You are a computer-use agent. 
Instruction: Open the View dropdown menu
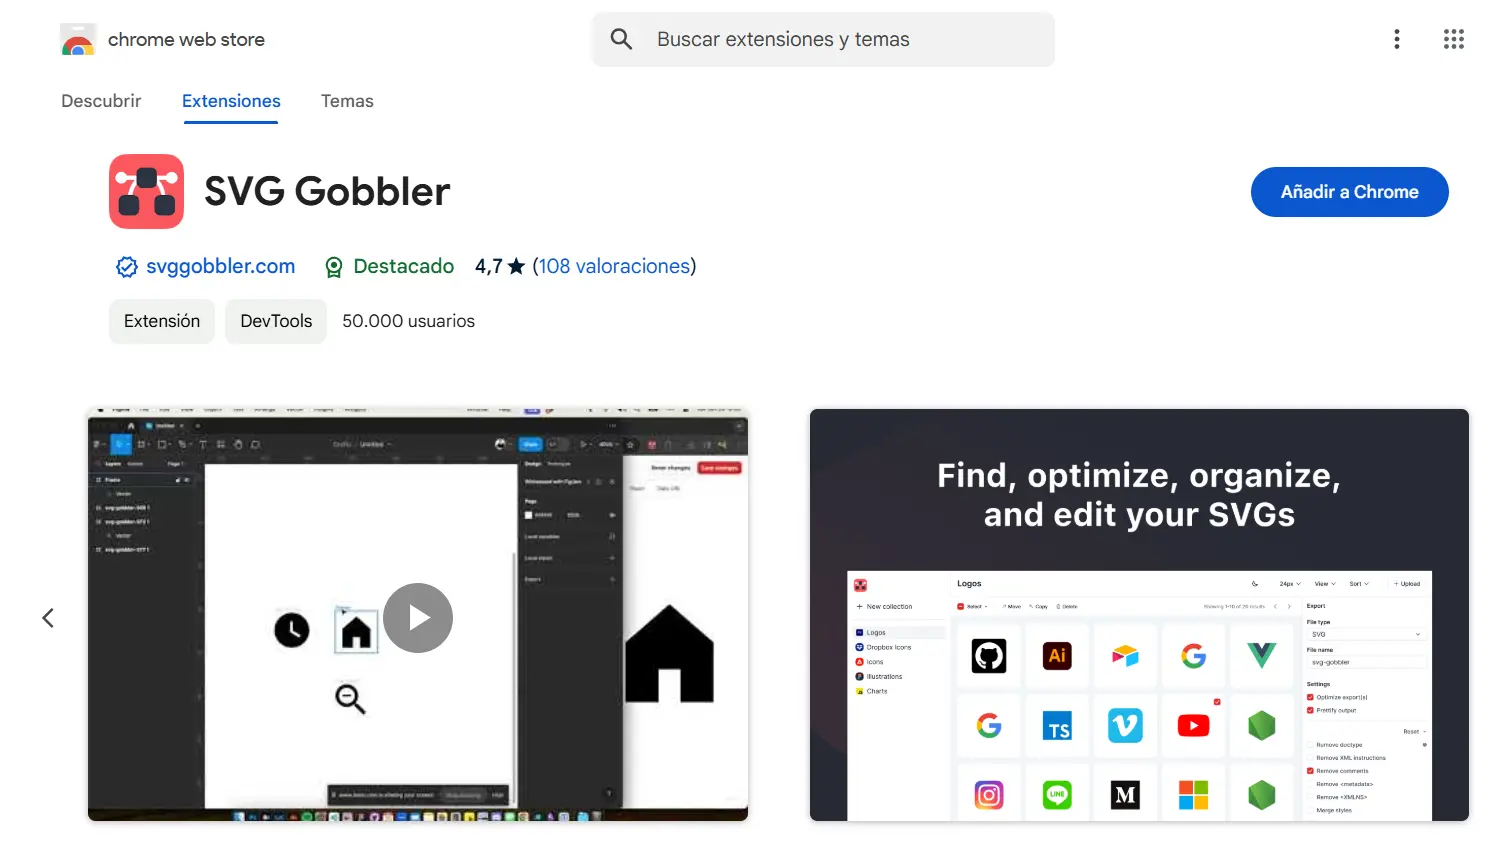point(1323,583)
